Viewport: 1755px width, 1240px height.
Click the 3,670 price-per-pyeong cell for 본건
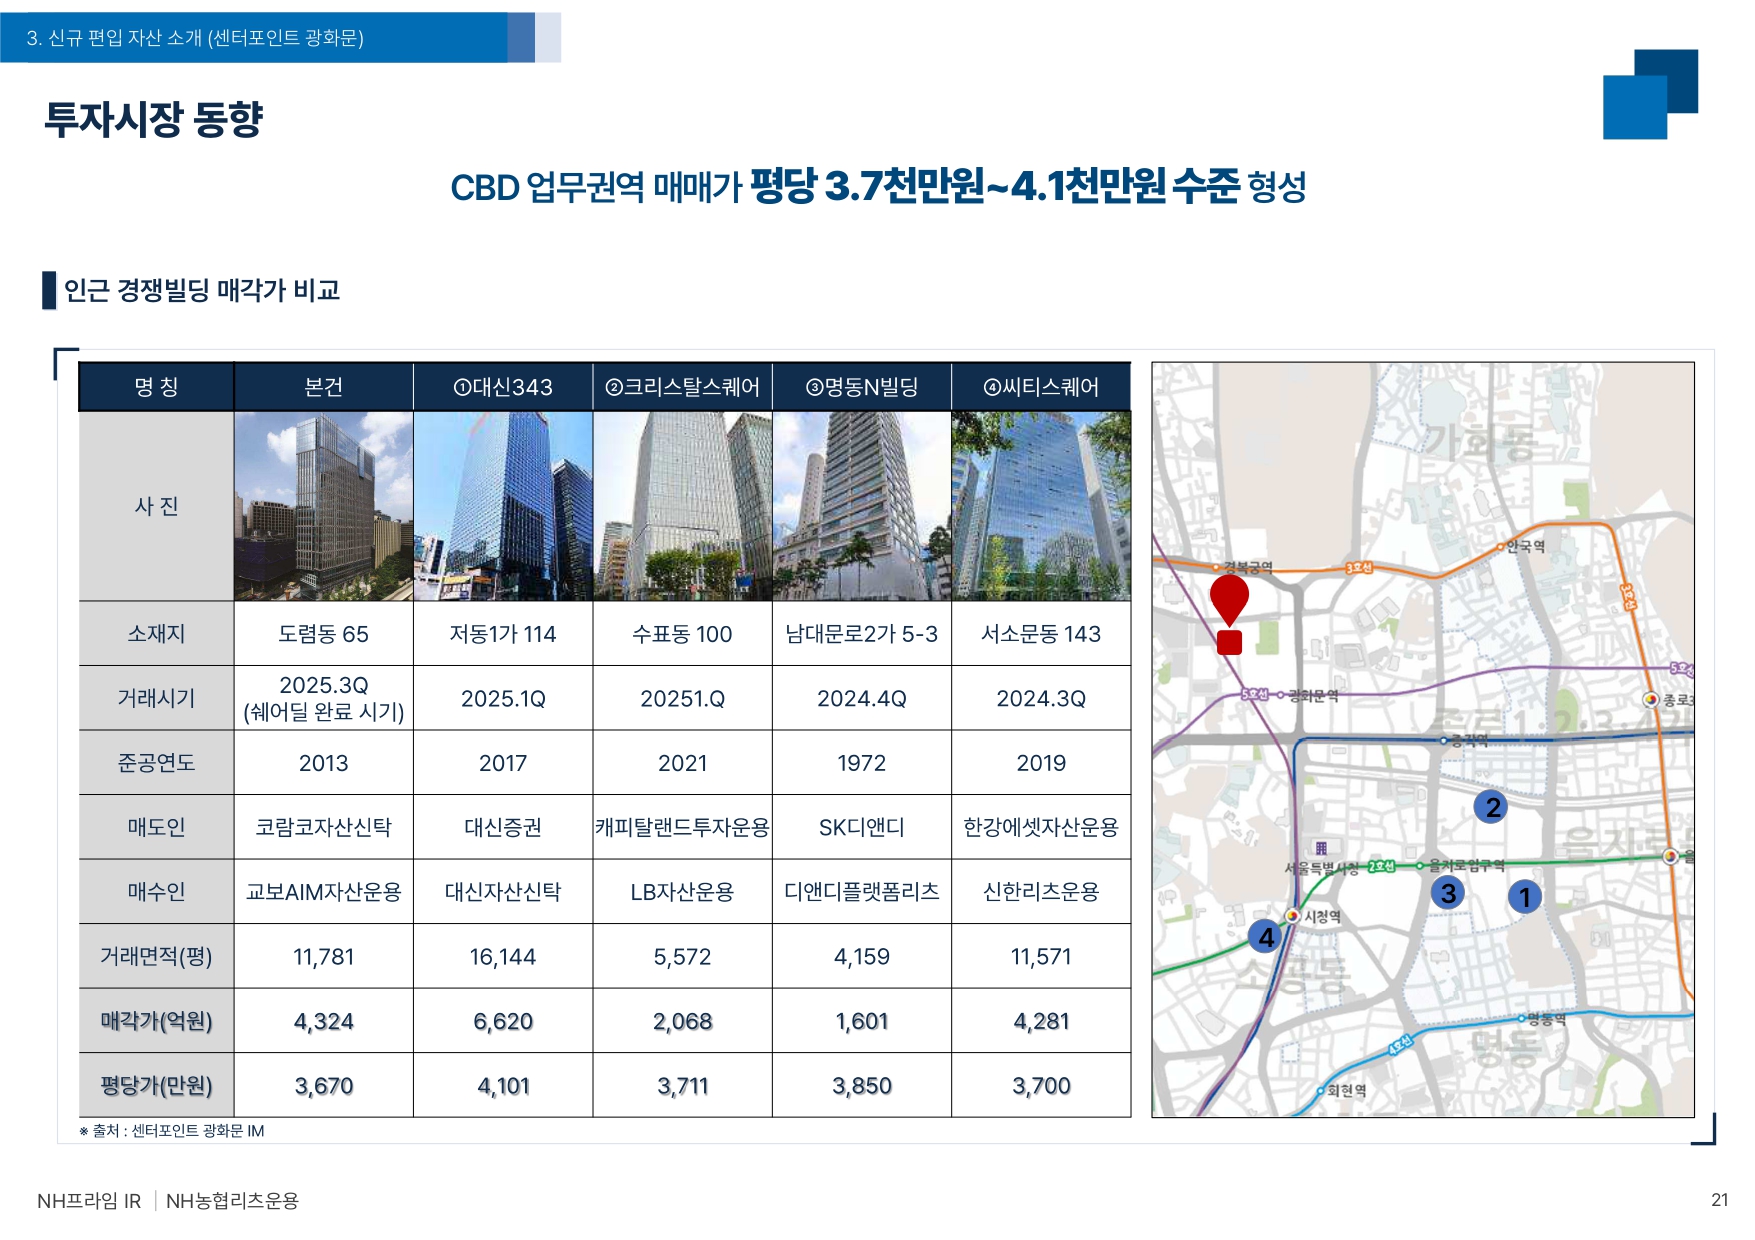[x=323, y=1085]
